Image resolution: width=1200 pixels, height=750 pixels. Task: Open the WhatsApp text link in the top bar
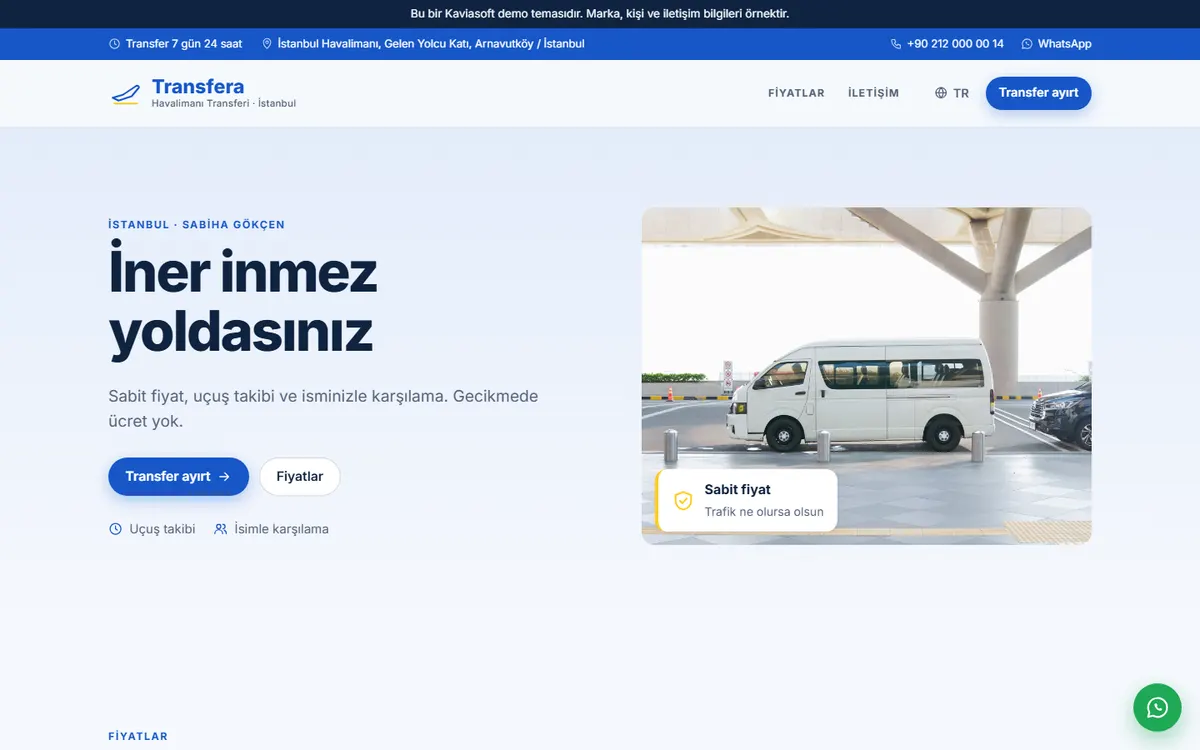point(1064,44)
